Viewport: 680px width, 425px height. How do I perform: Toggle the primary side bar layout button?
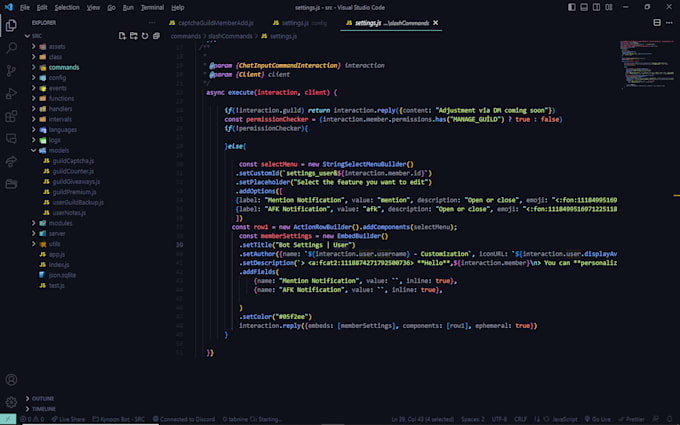(x=572, y=7)
